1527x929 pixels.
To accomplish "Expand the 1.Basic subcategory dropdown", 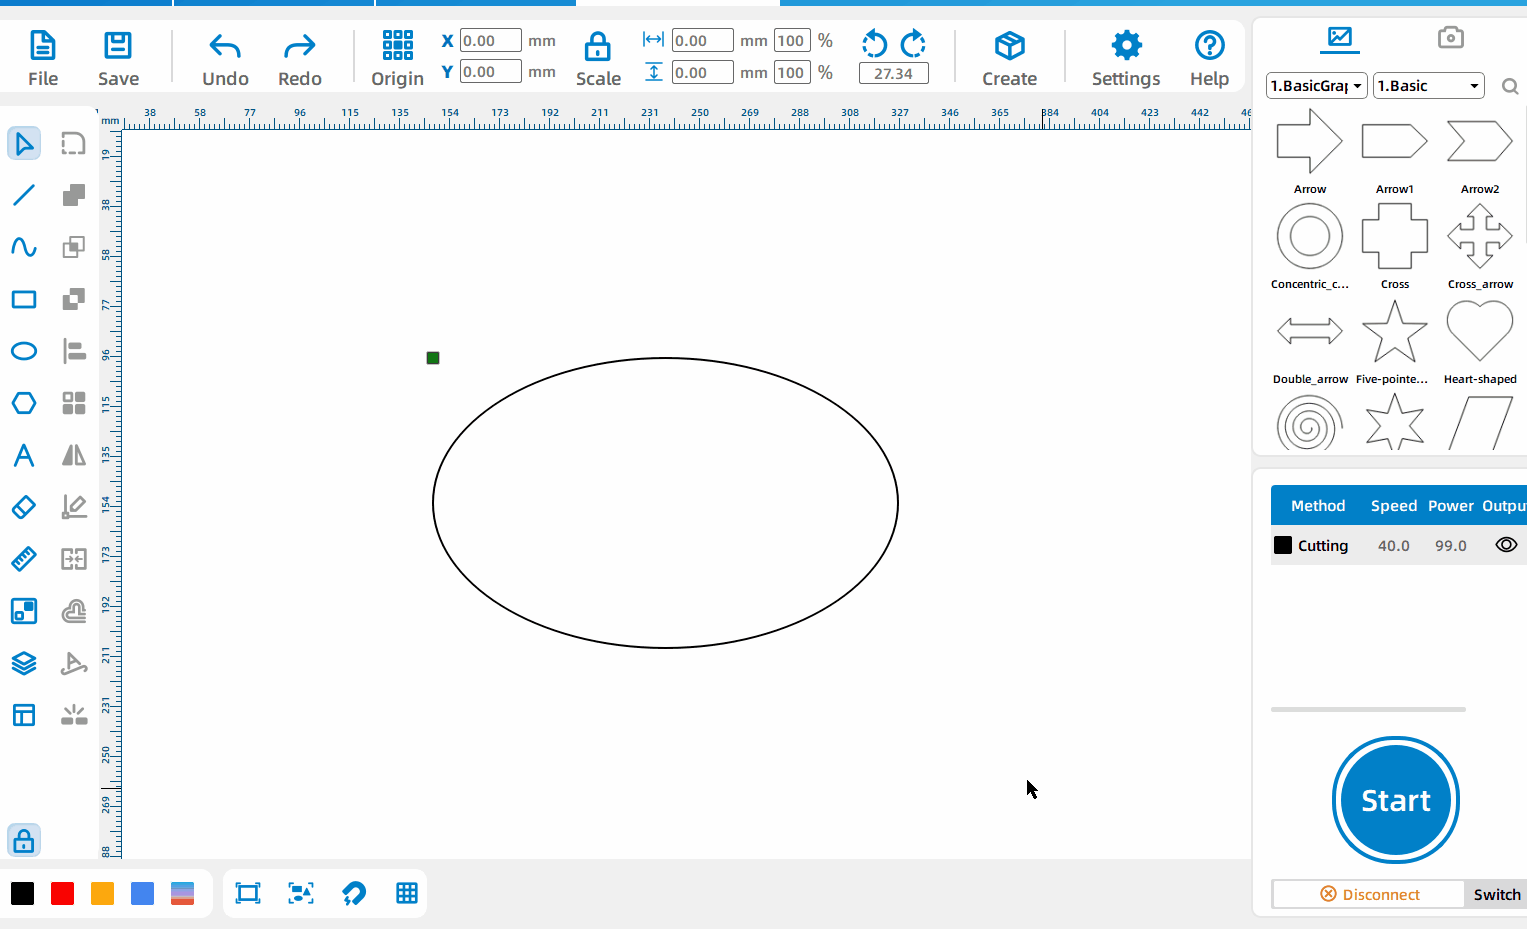I will pyautogui.click(x=1428, y=86).
